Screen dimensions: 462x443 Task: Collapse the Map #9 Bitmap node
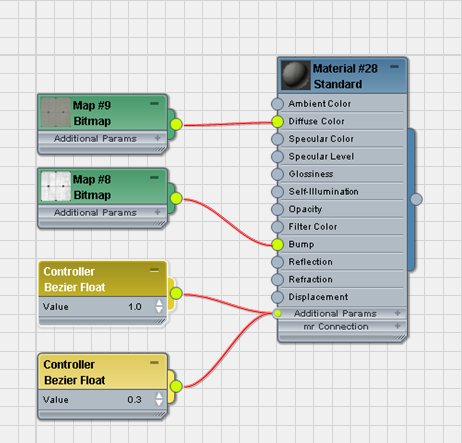(x=154, y=104)
